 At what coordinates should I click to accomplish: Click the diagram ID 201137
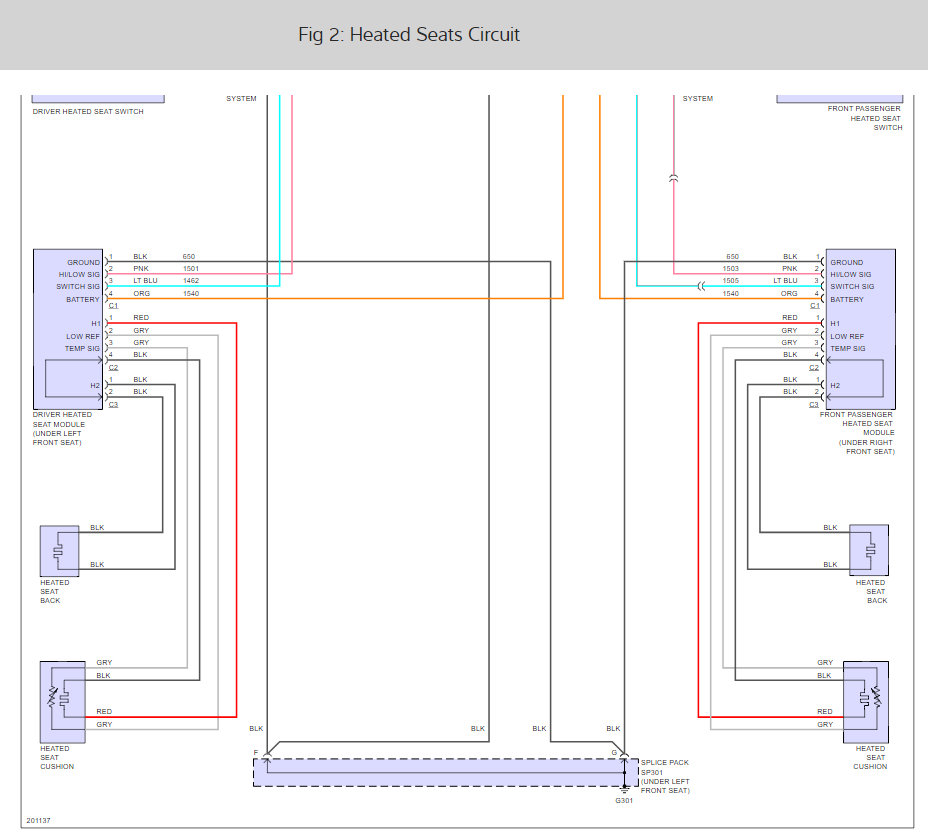(39, 818)
